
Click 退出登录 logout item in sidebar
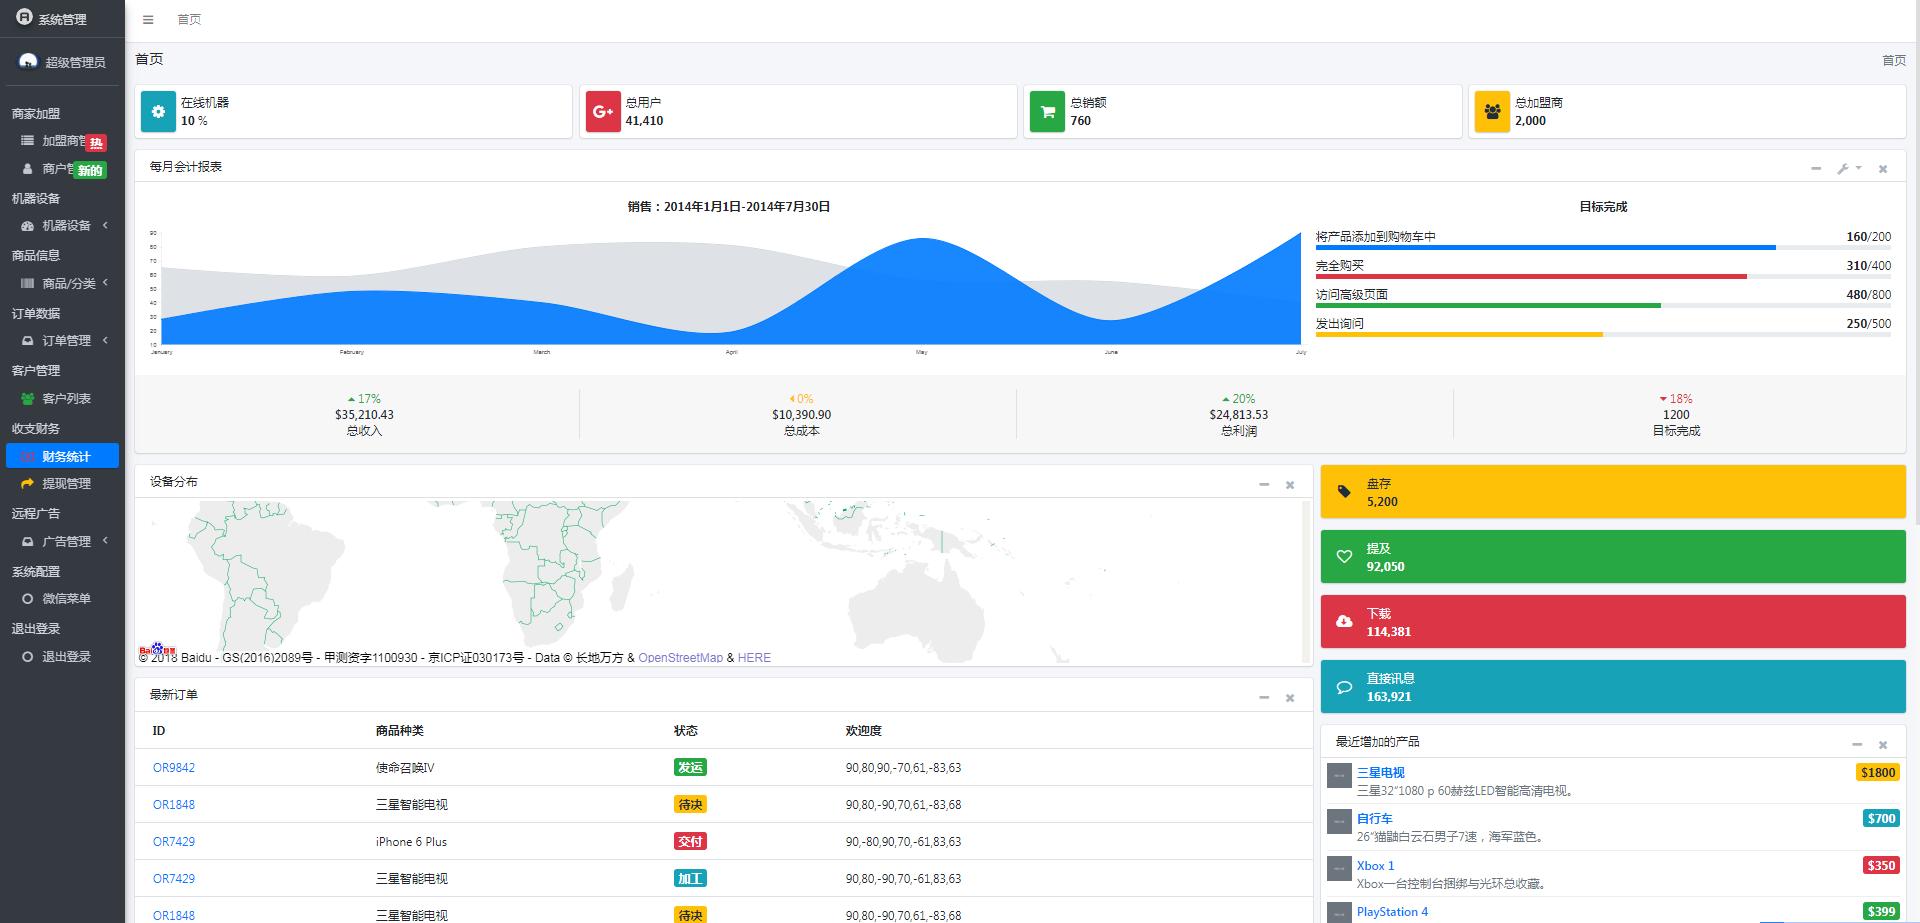tap(62, 656)
